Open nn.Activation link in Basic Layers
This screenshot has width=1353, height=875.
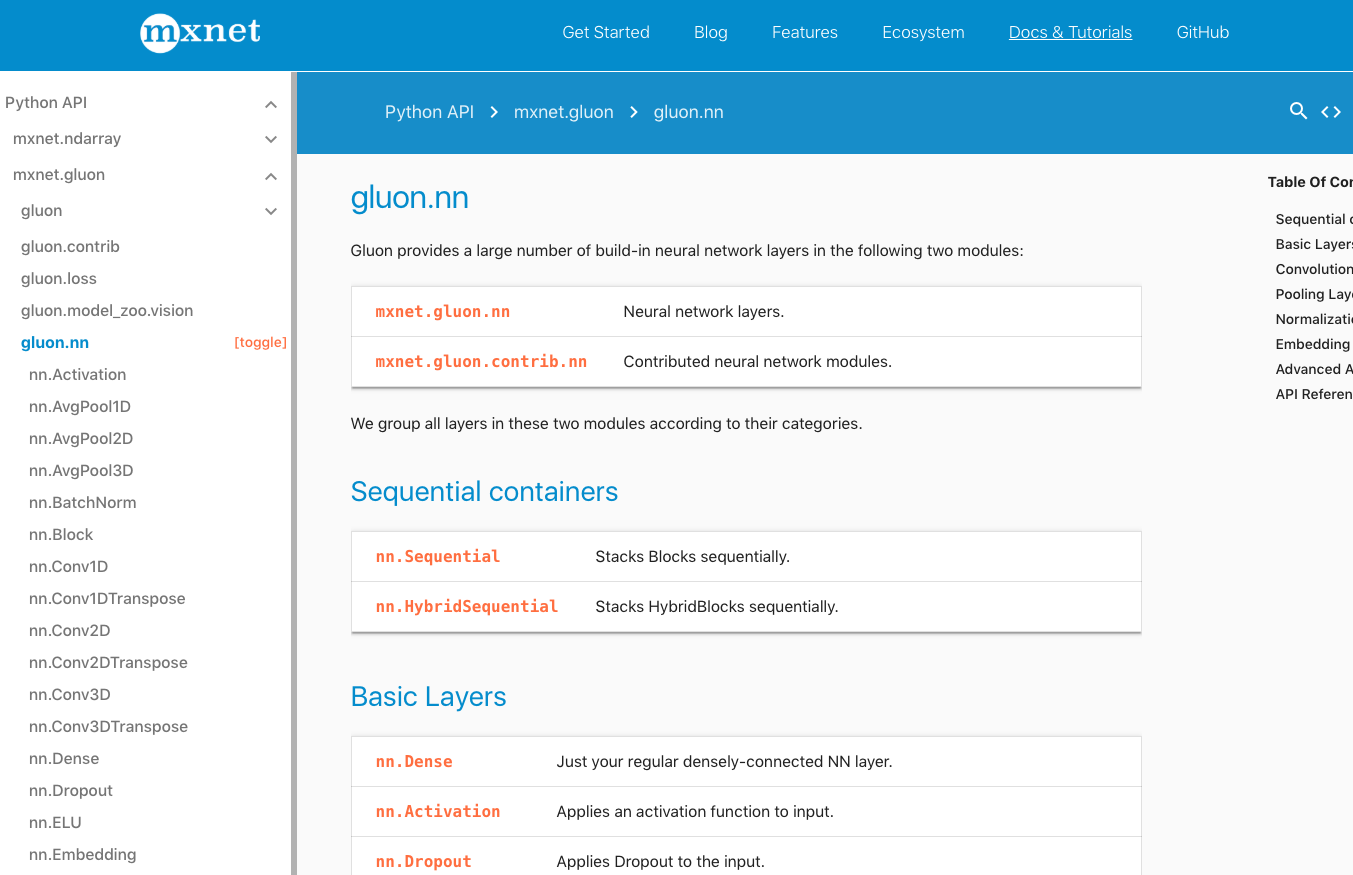pos(438,811)
